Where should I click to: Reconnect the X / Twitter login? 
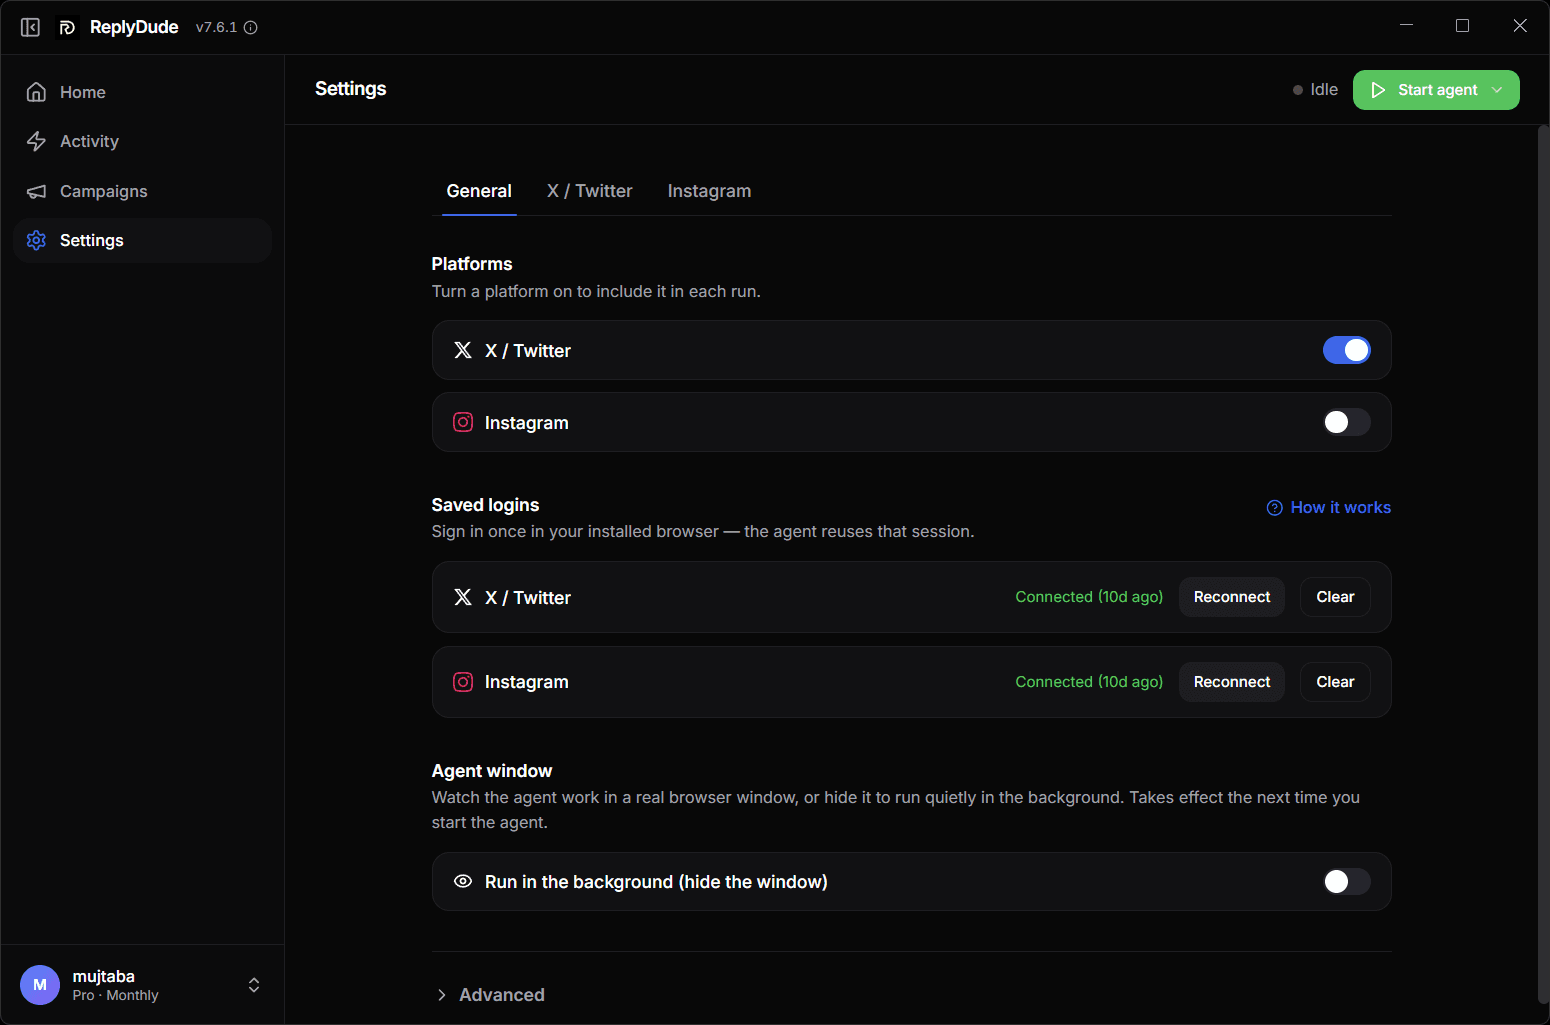click(x=1232, y=597)
